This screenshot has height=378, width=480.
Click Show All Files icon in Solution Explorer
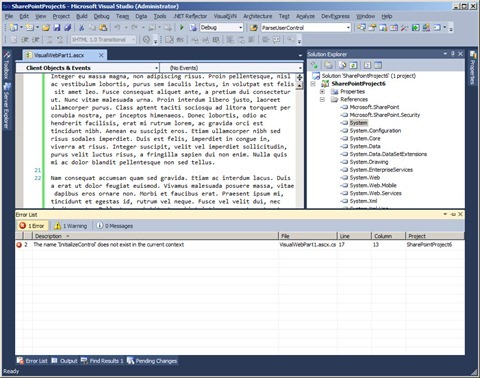point(328,65)
